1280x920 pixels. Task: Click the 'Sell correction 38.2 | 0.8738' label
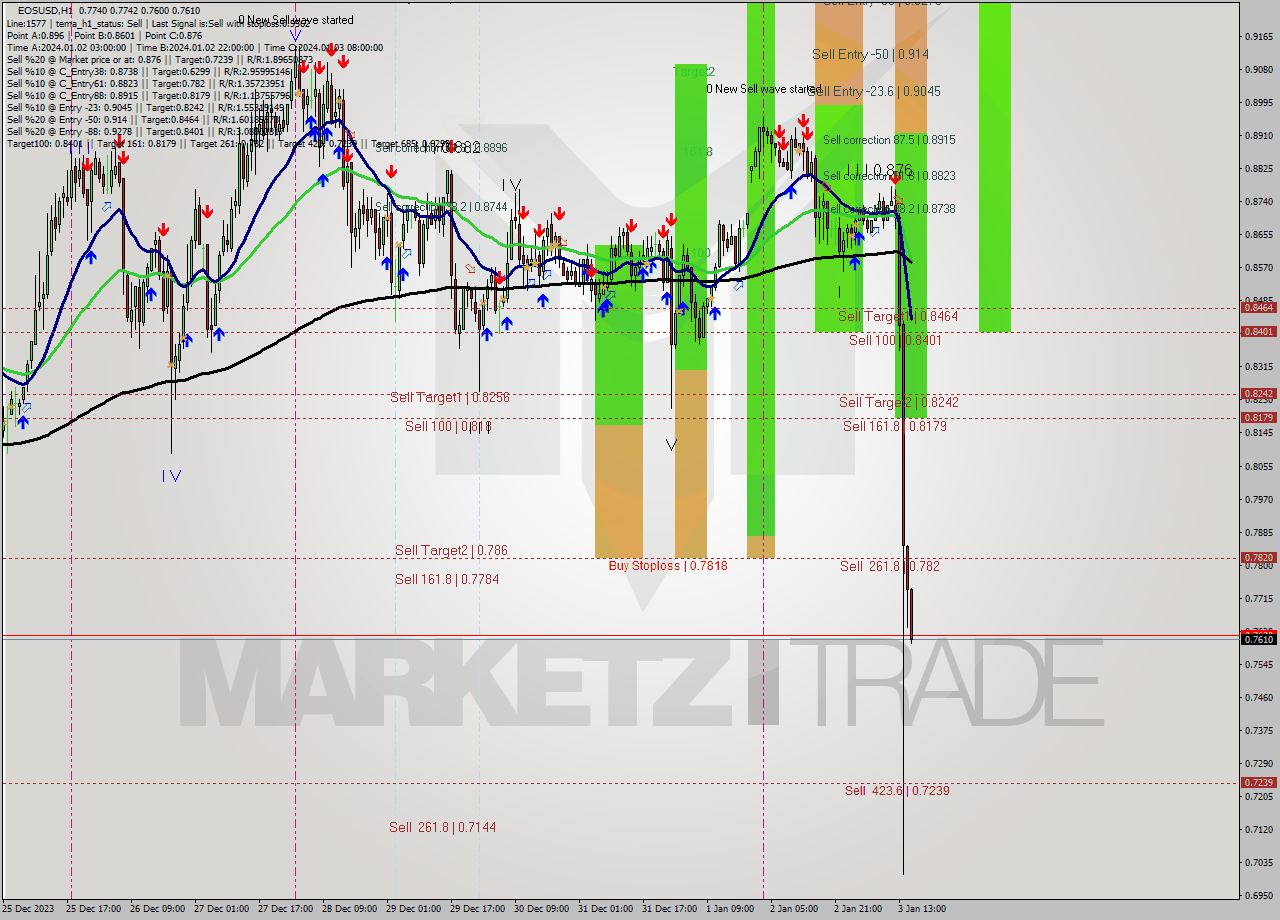point(889,209)
